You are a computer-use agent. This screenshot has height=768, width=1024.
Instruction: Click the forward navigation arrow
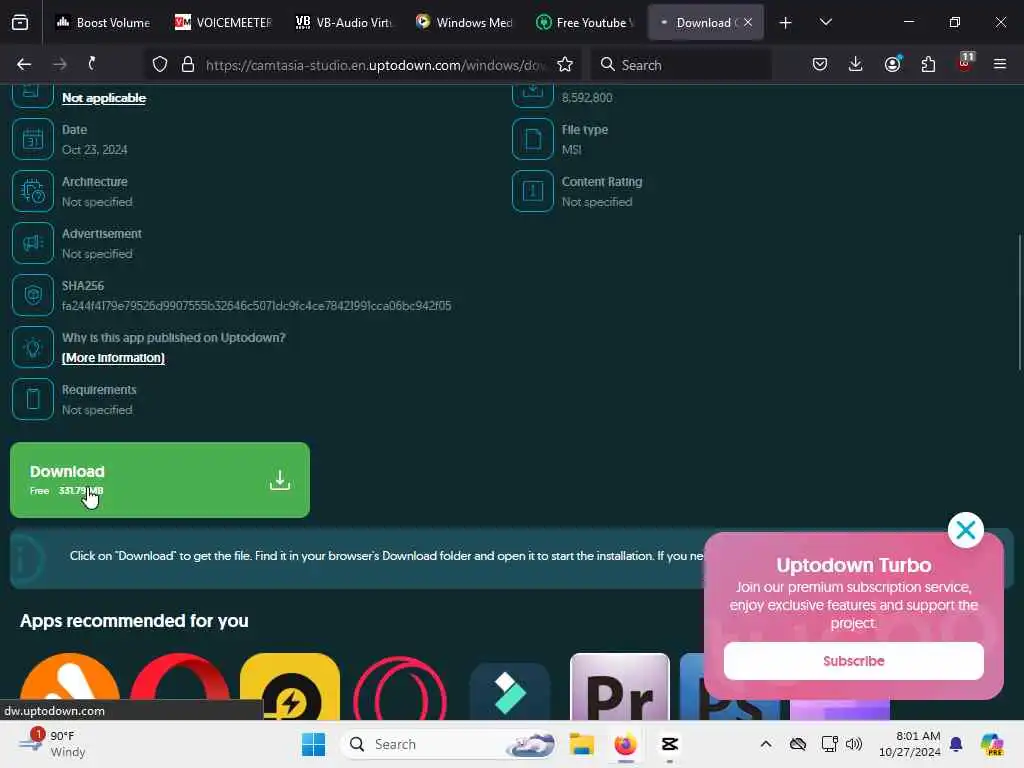coord(59,64)
